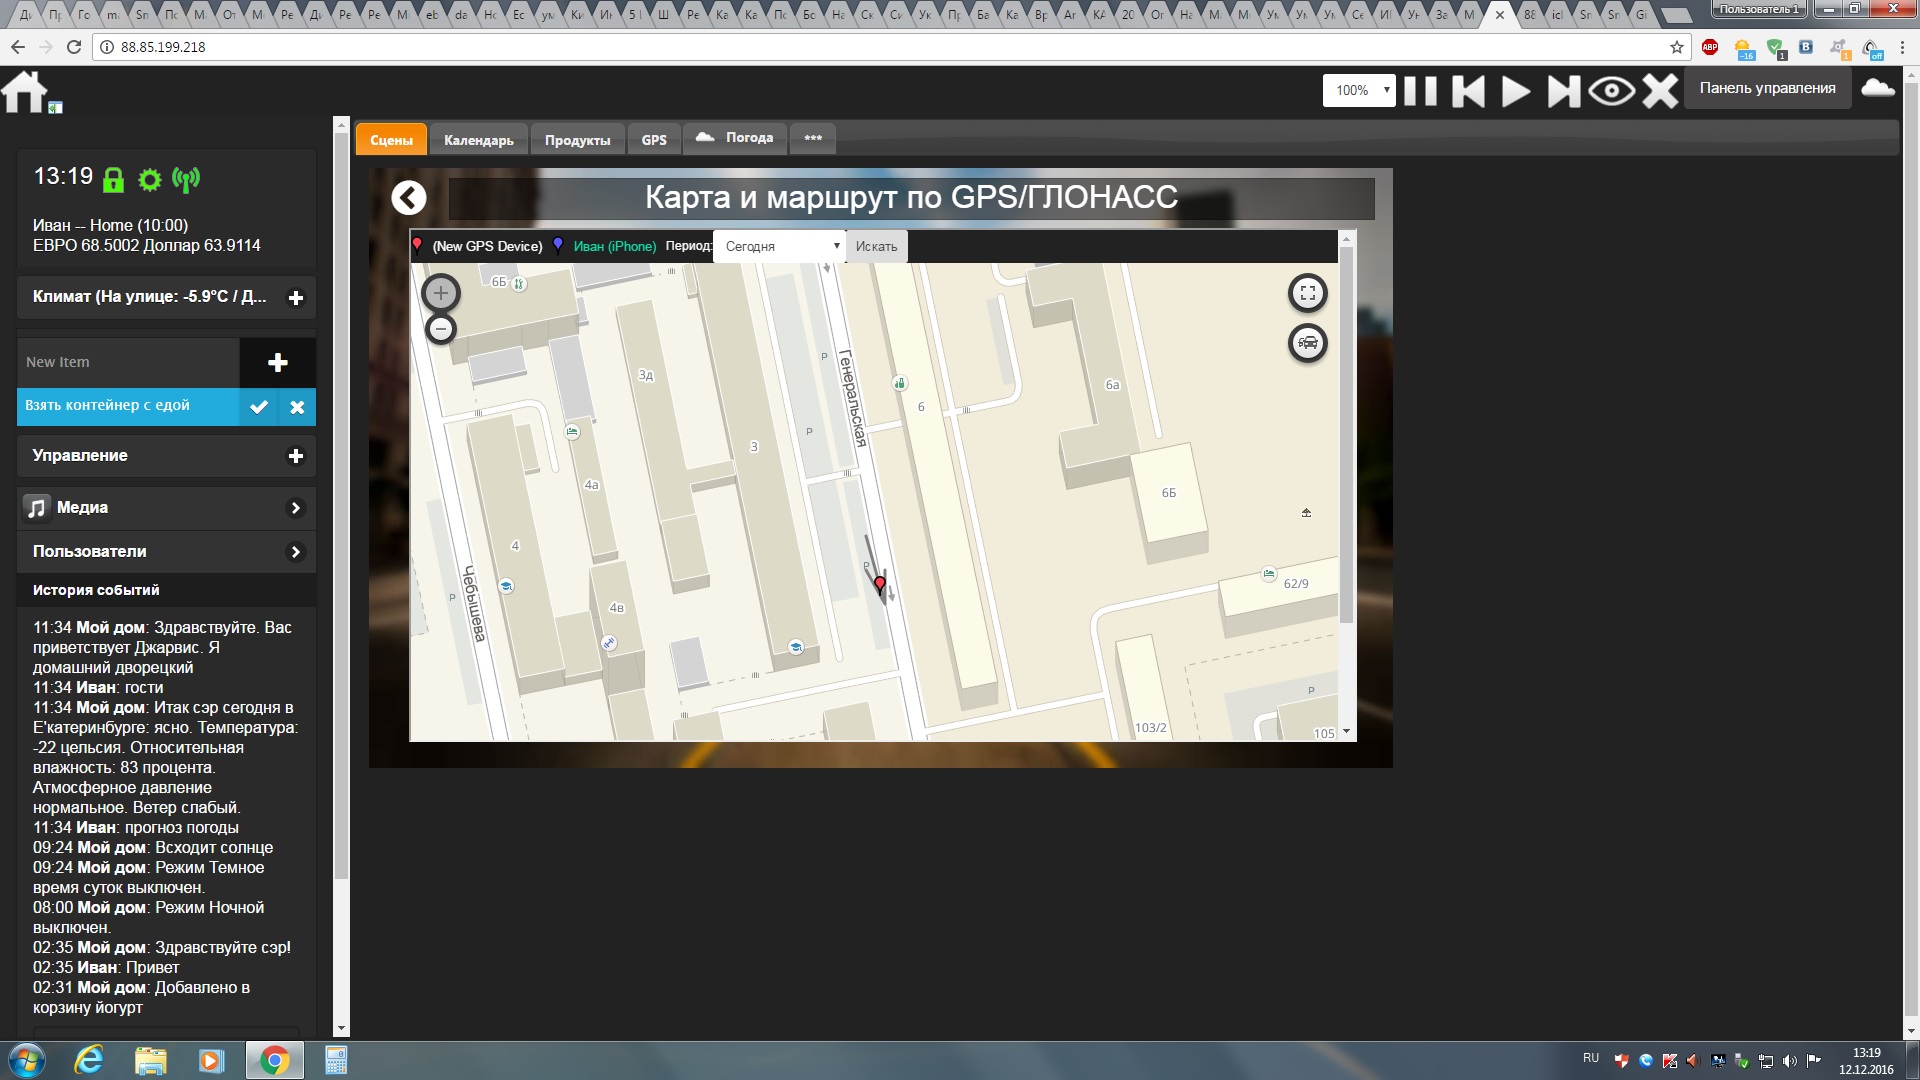Open the Погода tab
The image size is (1920, 1080).
[735, 138]
